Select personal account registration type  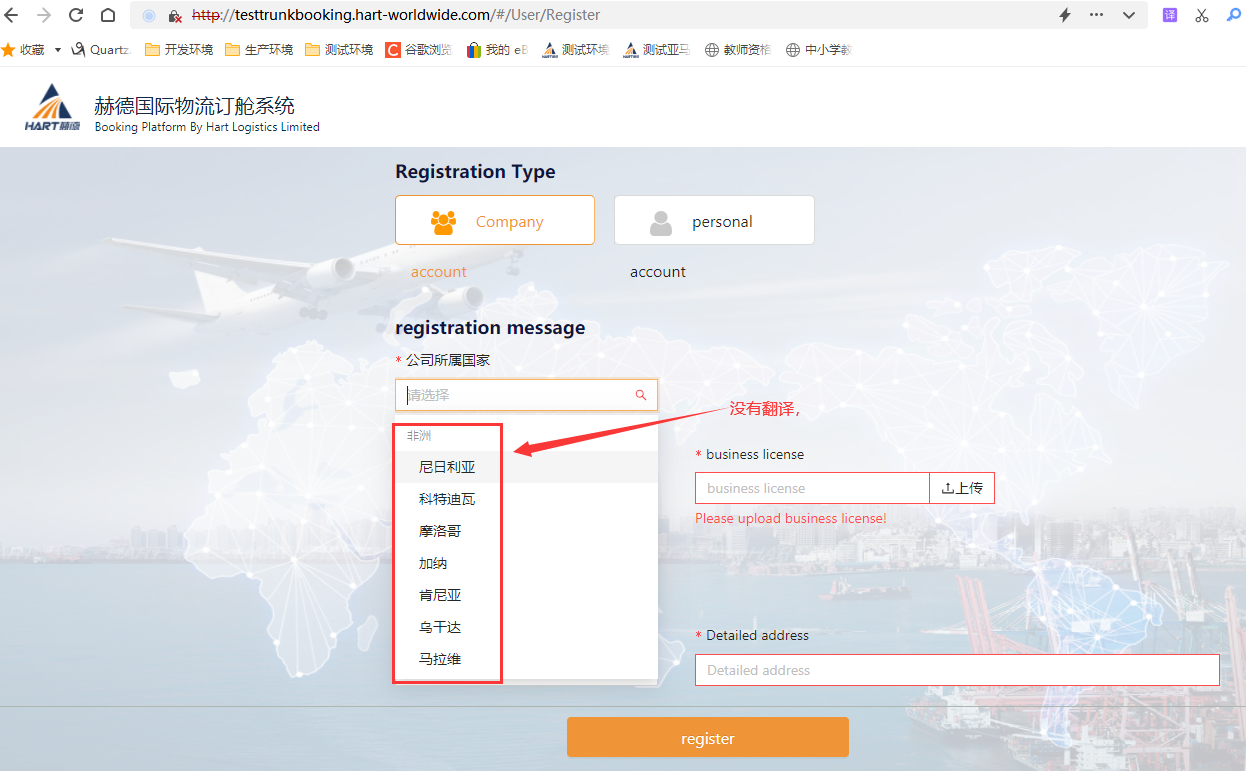tap(714, 221)
